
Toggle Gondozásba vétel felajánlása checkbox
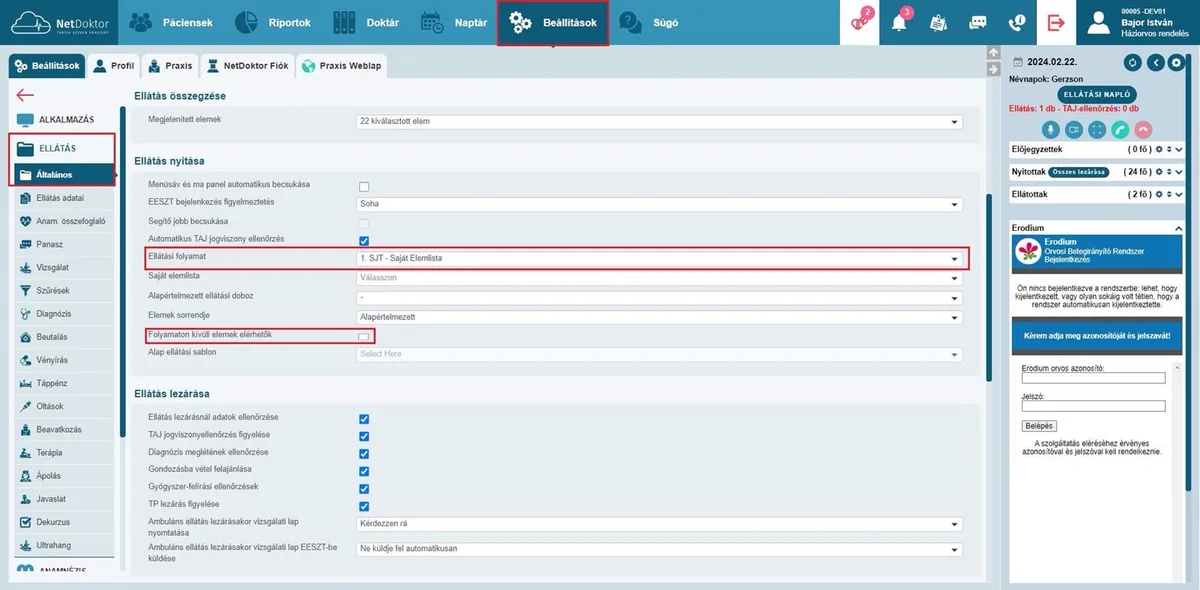click(364, 471)
